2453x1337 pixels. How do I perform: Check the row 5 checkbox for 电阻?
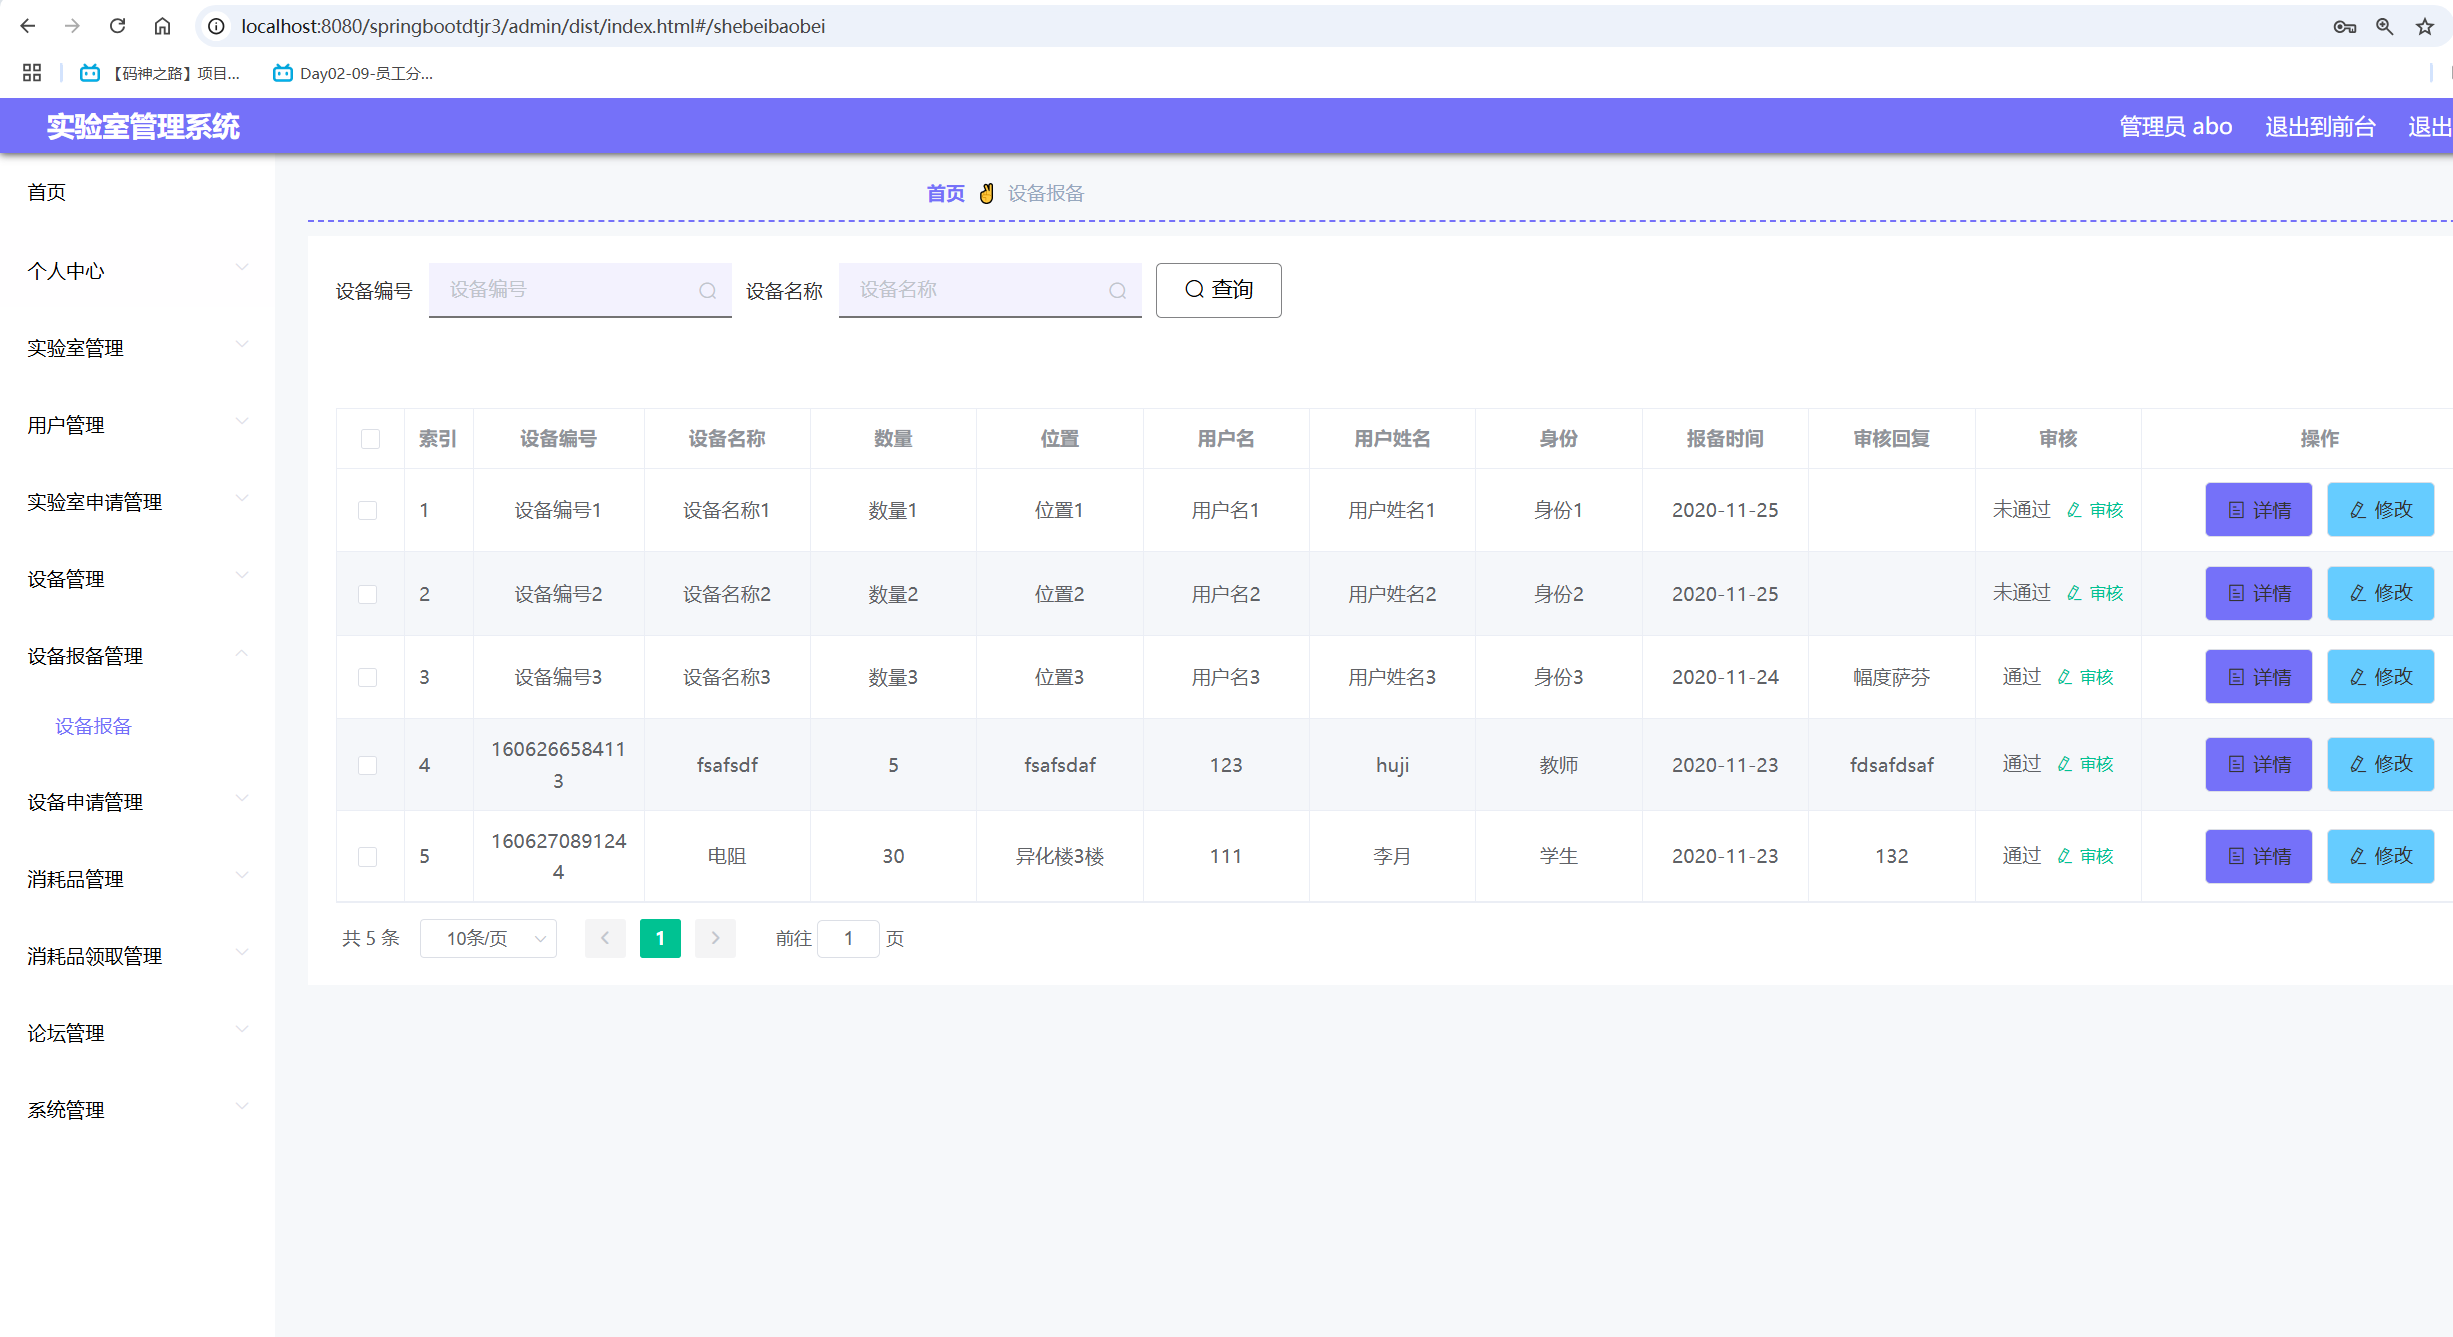[x=368, y=857]
